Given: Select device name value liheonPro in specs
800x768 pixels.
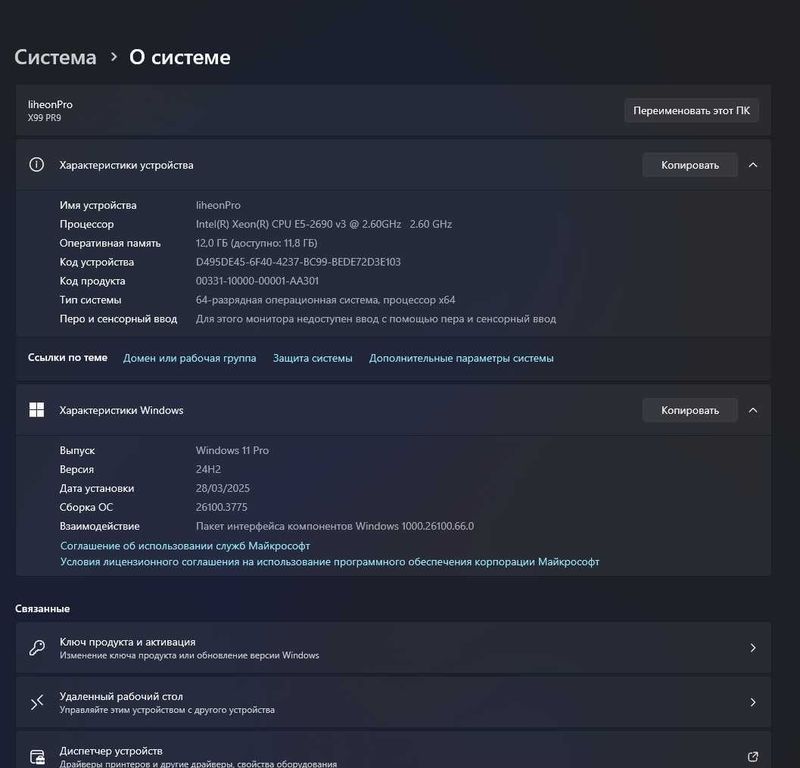Looking at the screenshot, I should tap(218, 205).
